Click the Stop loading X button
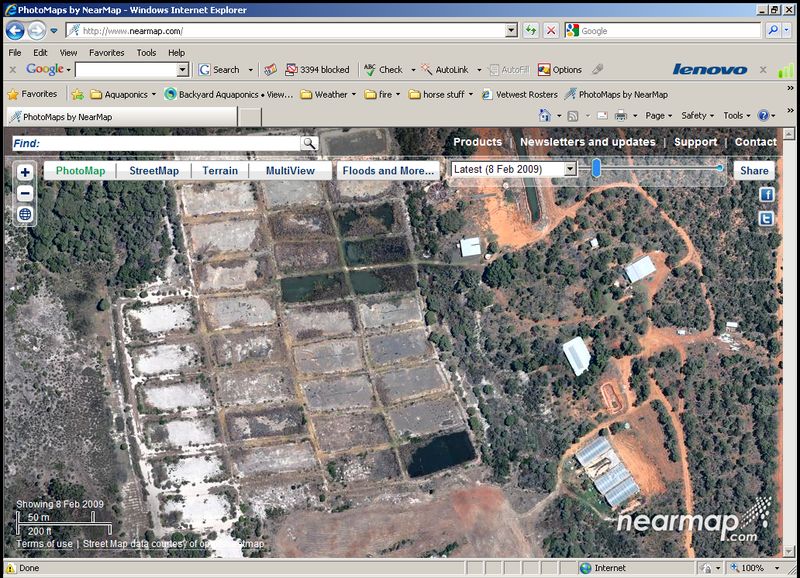 (x=551, y=31)
